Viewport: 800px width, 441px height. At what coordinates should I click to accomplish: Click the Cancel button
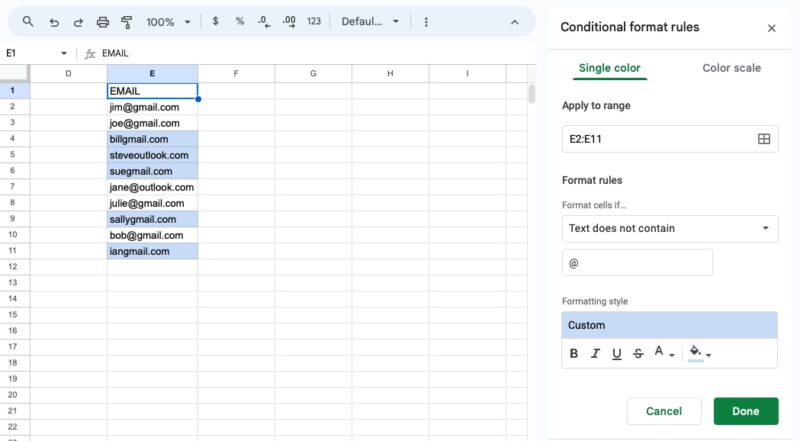pyautogui.click(x=664, y=411)
